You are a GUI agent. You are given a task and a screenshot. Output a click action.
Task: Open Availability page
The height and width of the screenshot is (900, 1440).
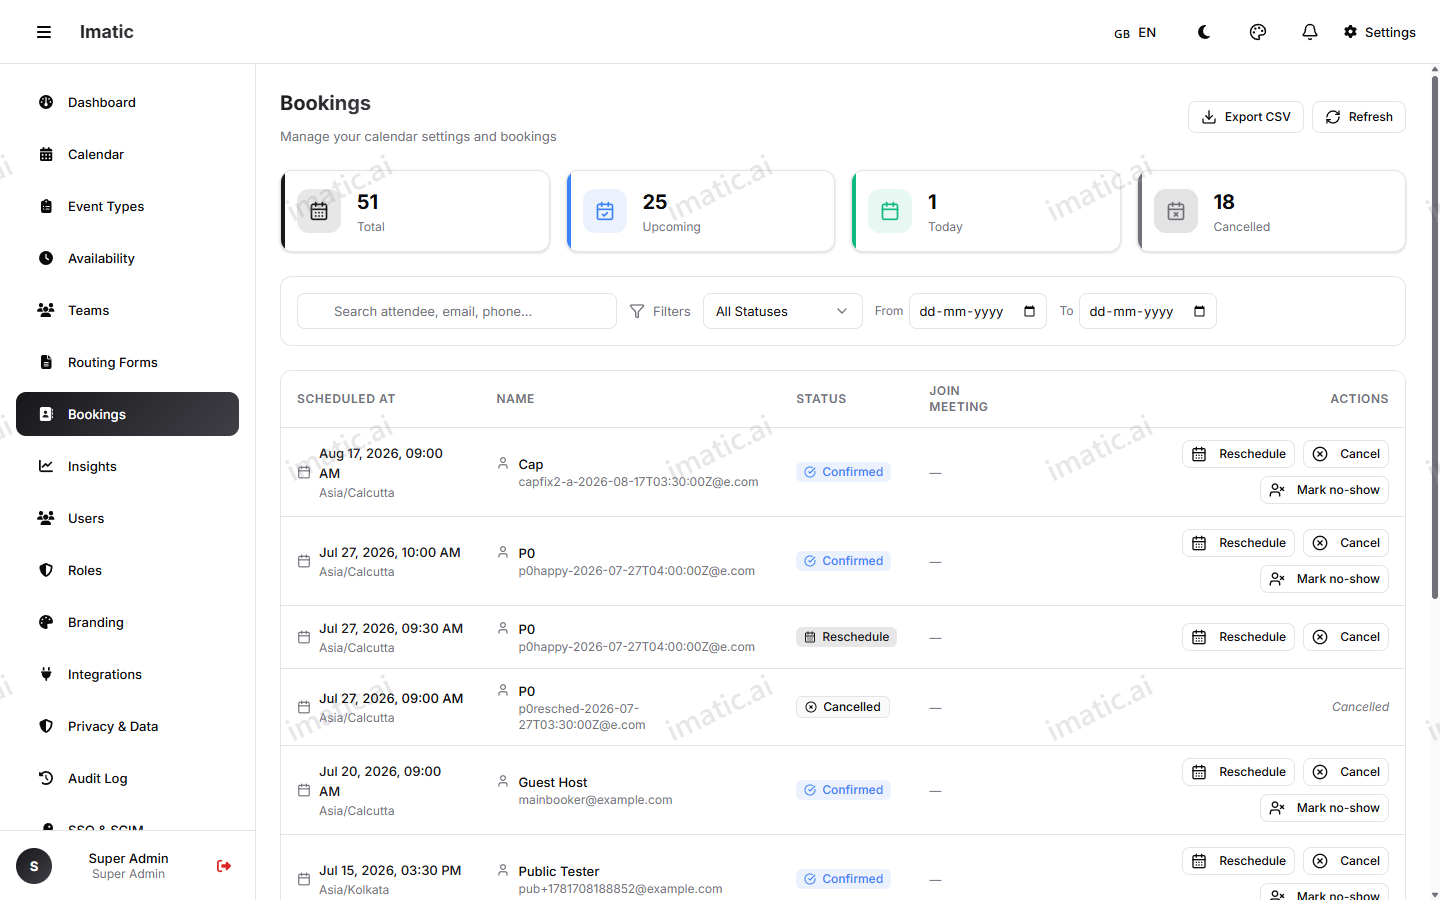(127, 258)
